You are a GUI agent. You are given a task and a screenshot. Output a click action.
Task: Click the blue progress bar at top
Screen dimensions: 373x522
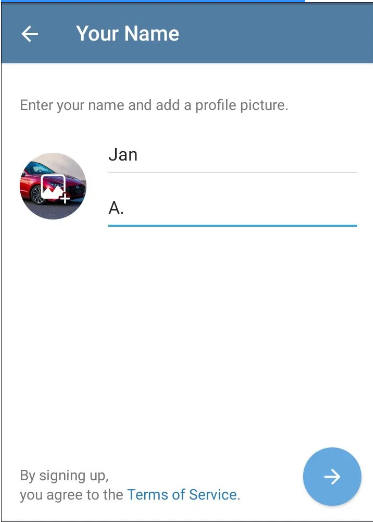coord(152,1)
